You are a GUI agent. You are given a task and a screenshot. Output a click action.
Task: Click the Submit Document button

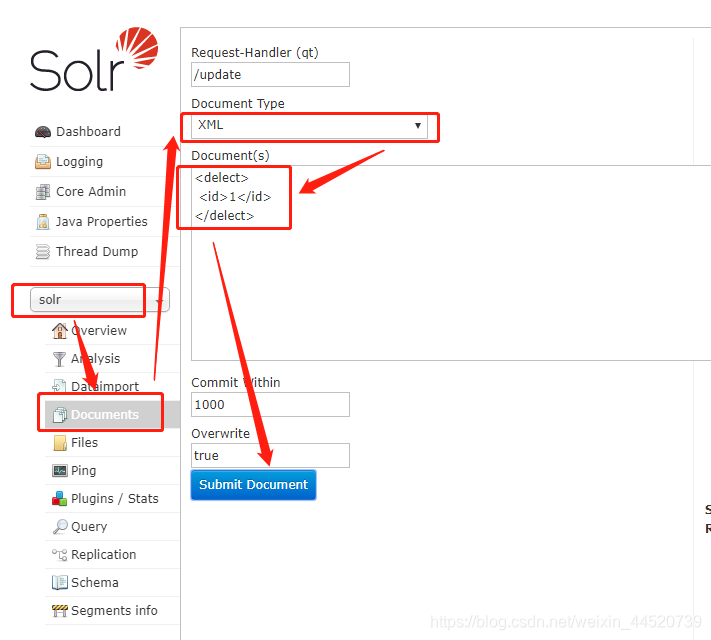(253, 485)
